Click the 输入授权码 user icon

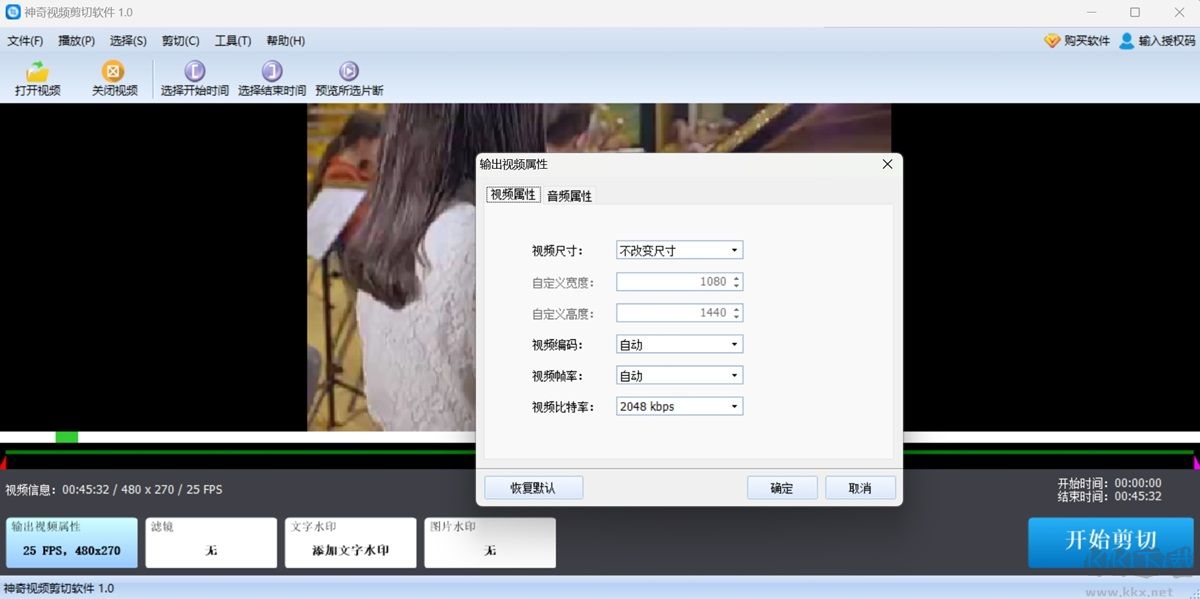click(x=1129, y=40)
